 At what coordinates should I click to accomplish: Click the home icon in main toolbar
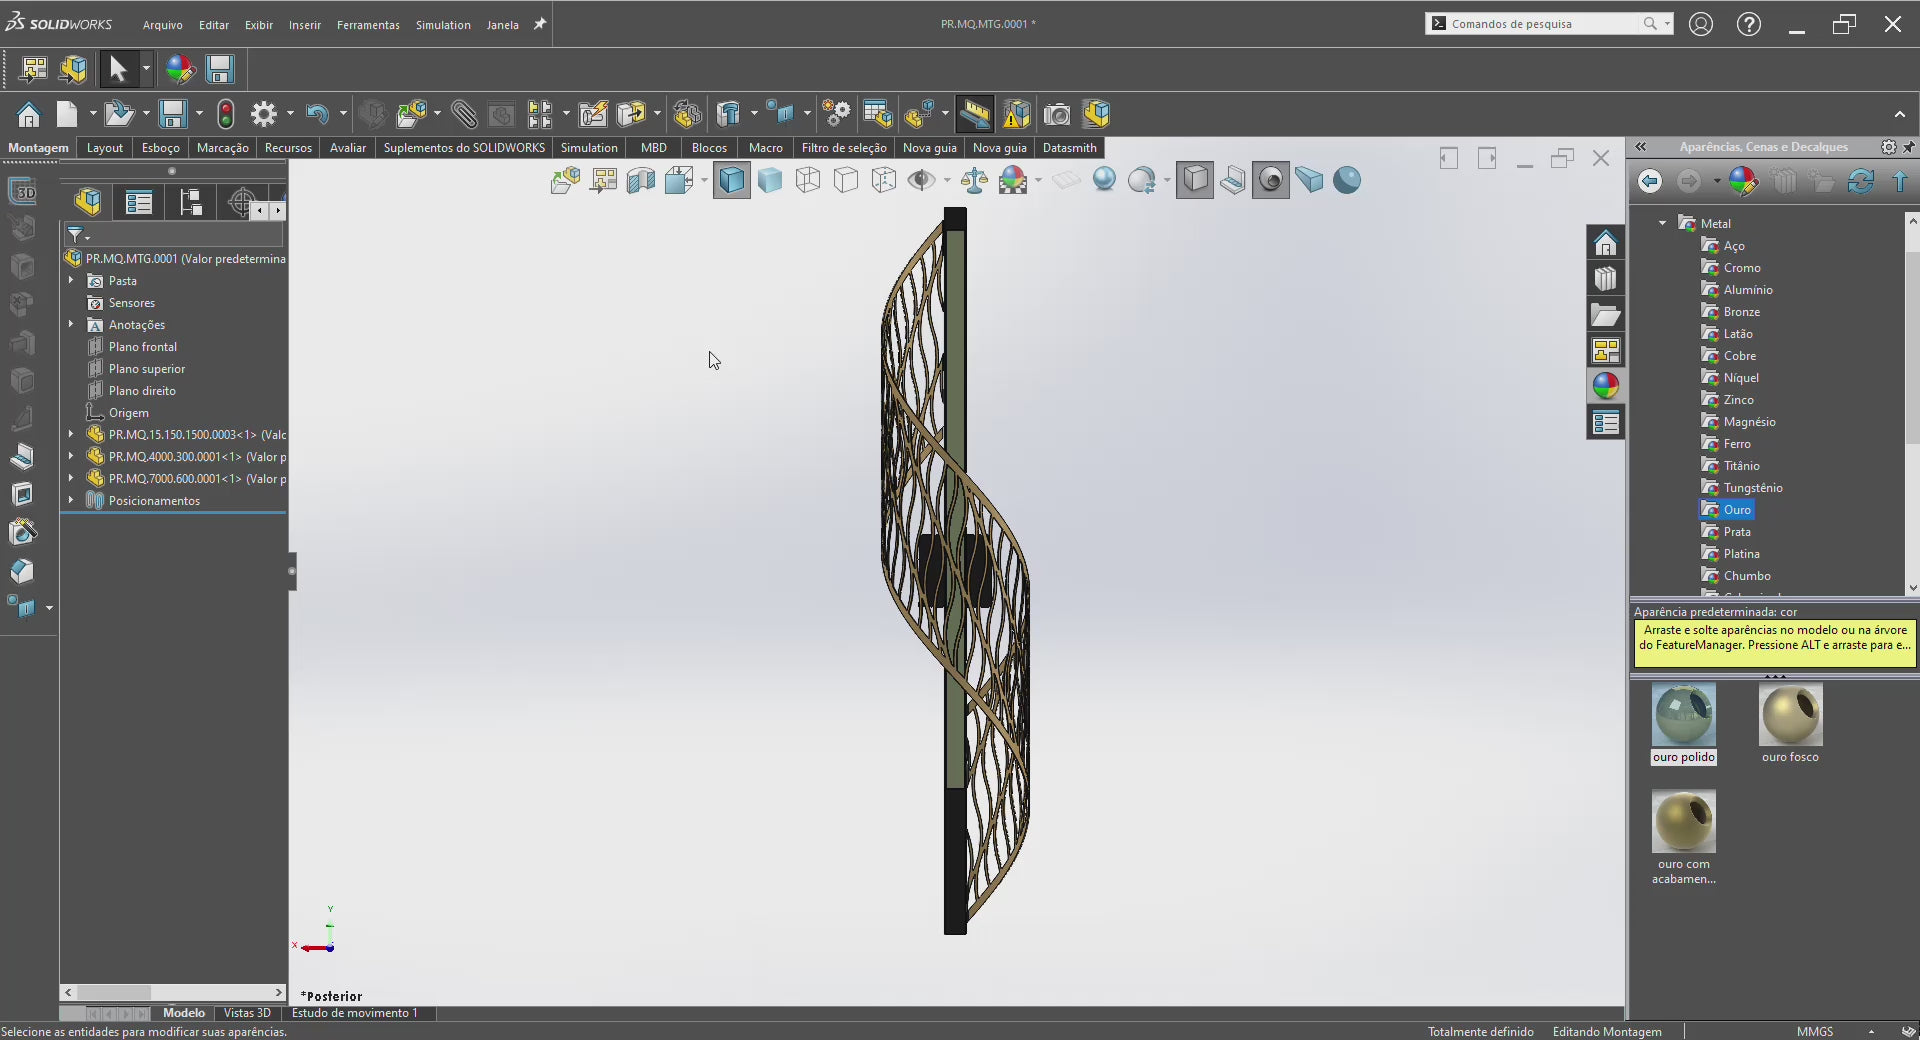[29, 115]
